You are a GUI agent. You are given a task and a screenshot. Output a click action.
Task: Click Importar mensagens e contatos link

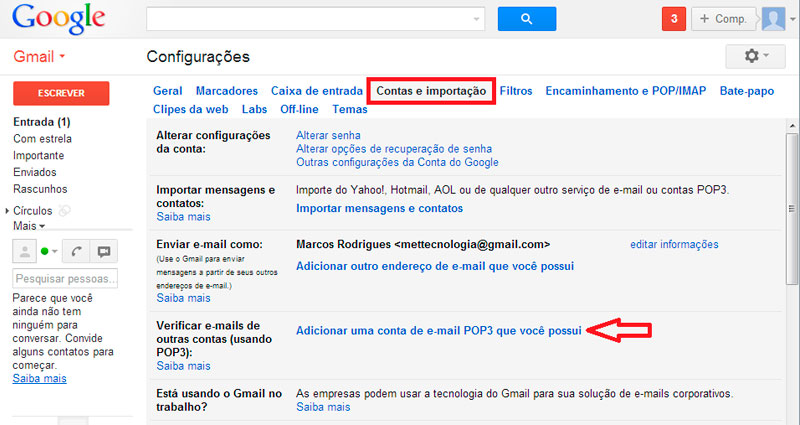380,208
